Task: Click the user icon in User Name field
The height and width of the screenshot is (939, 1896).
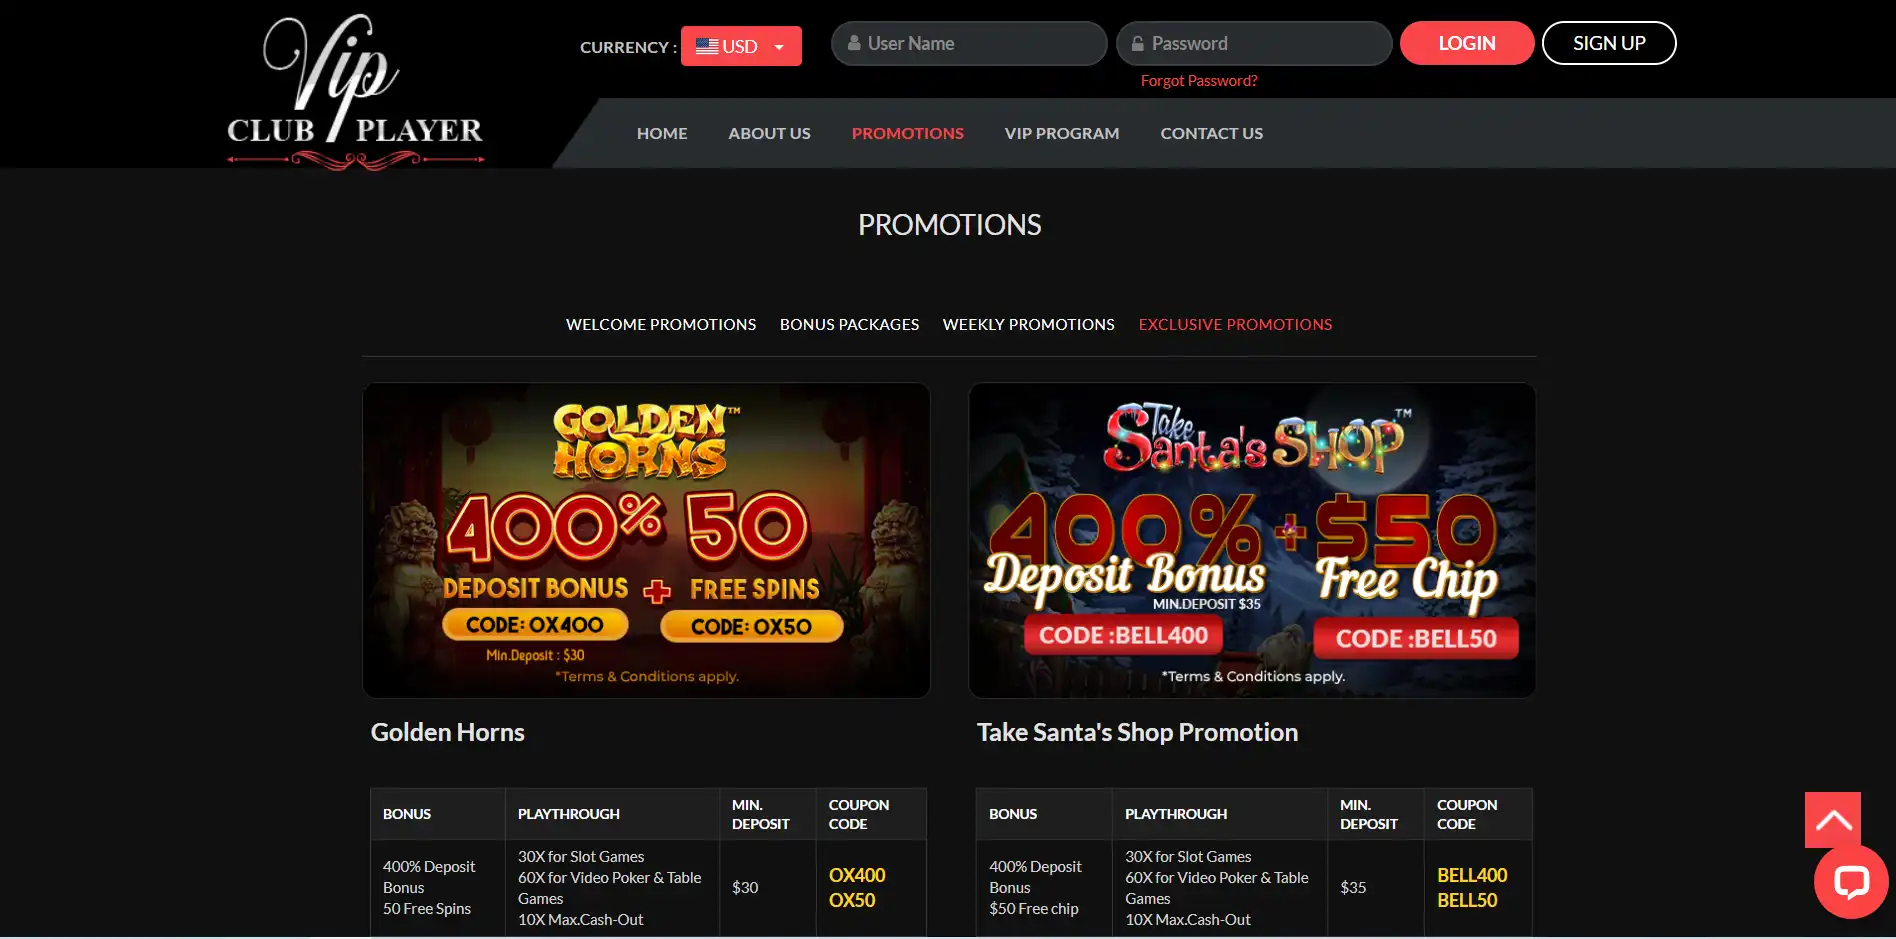Action: pos(854,43)
